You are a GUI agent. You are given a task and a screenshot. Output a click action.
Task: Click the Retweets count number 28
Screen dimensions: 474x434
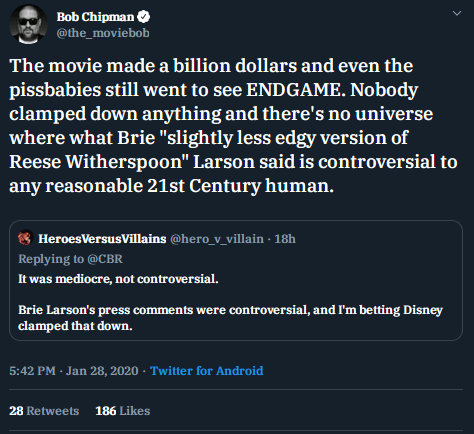click(x=16, y=411)
